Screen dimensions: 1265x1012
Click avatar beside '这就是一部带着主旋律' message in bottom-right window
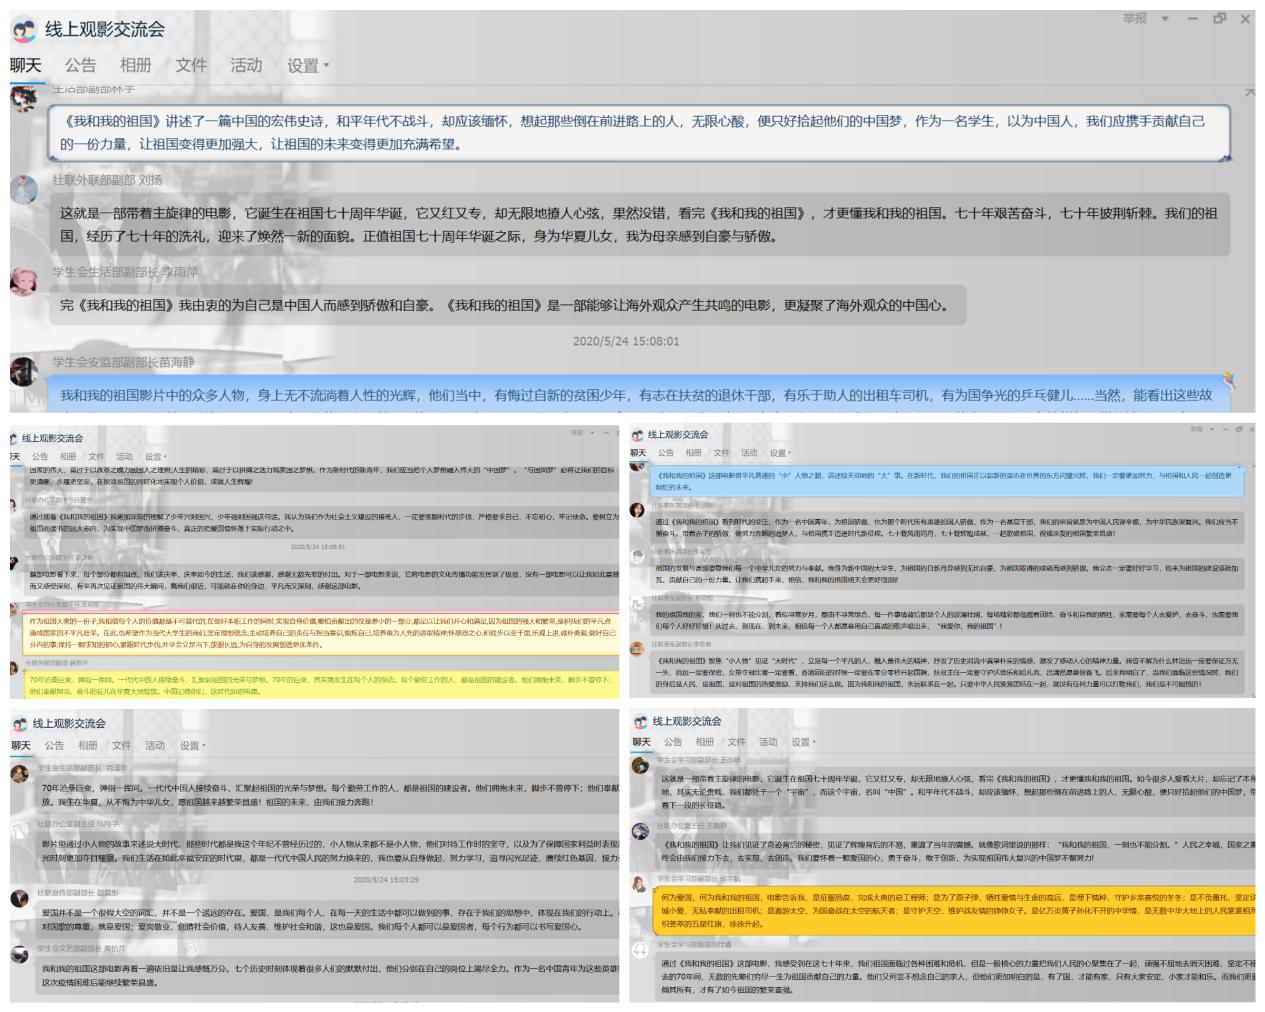click(x=640, y=766)
